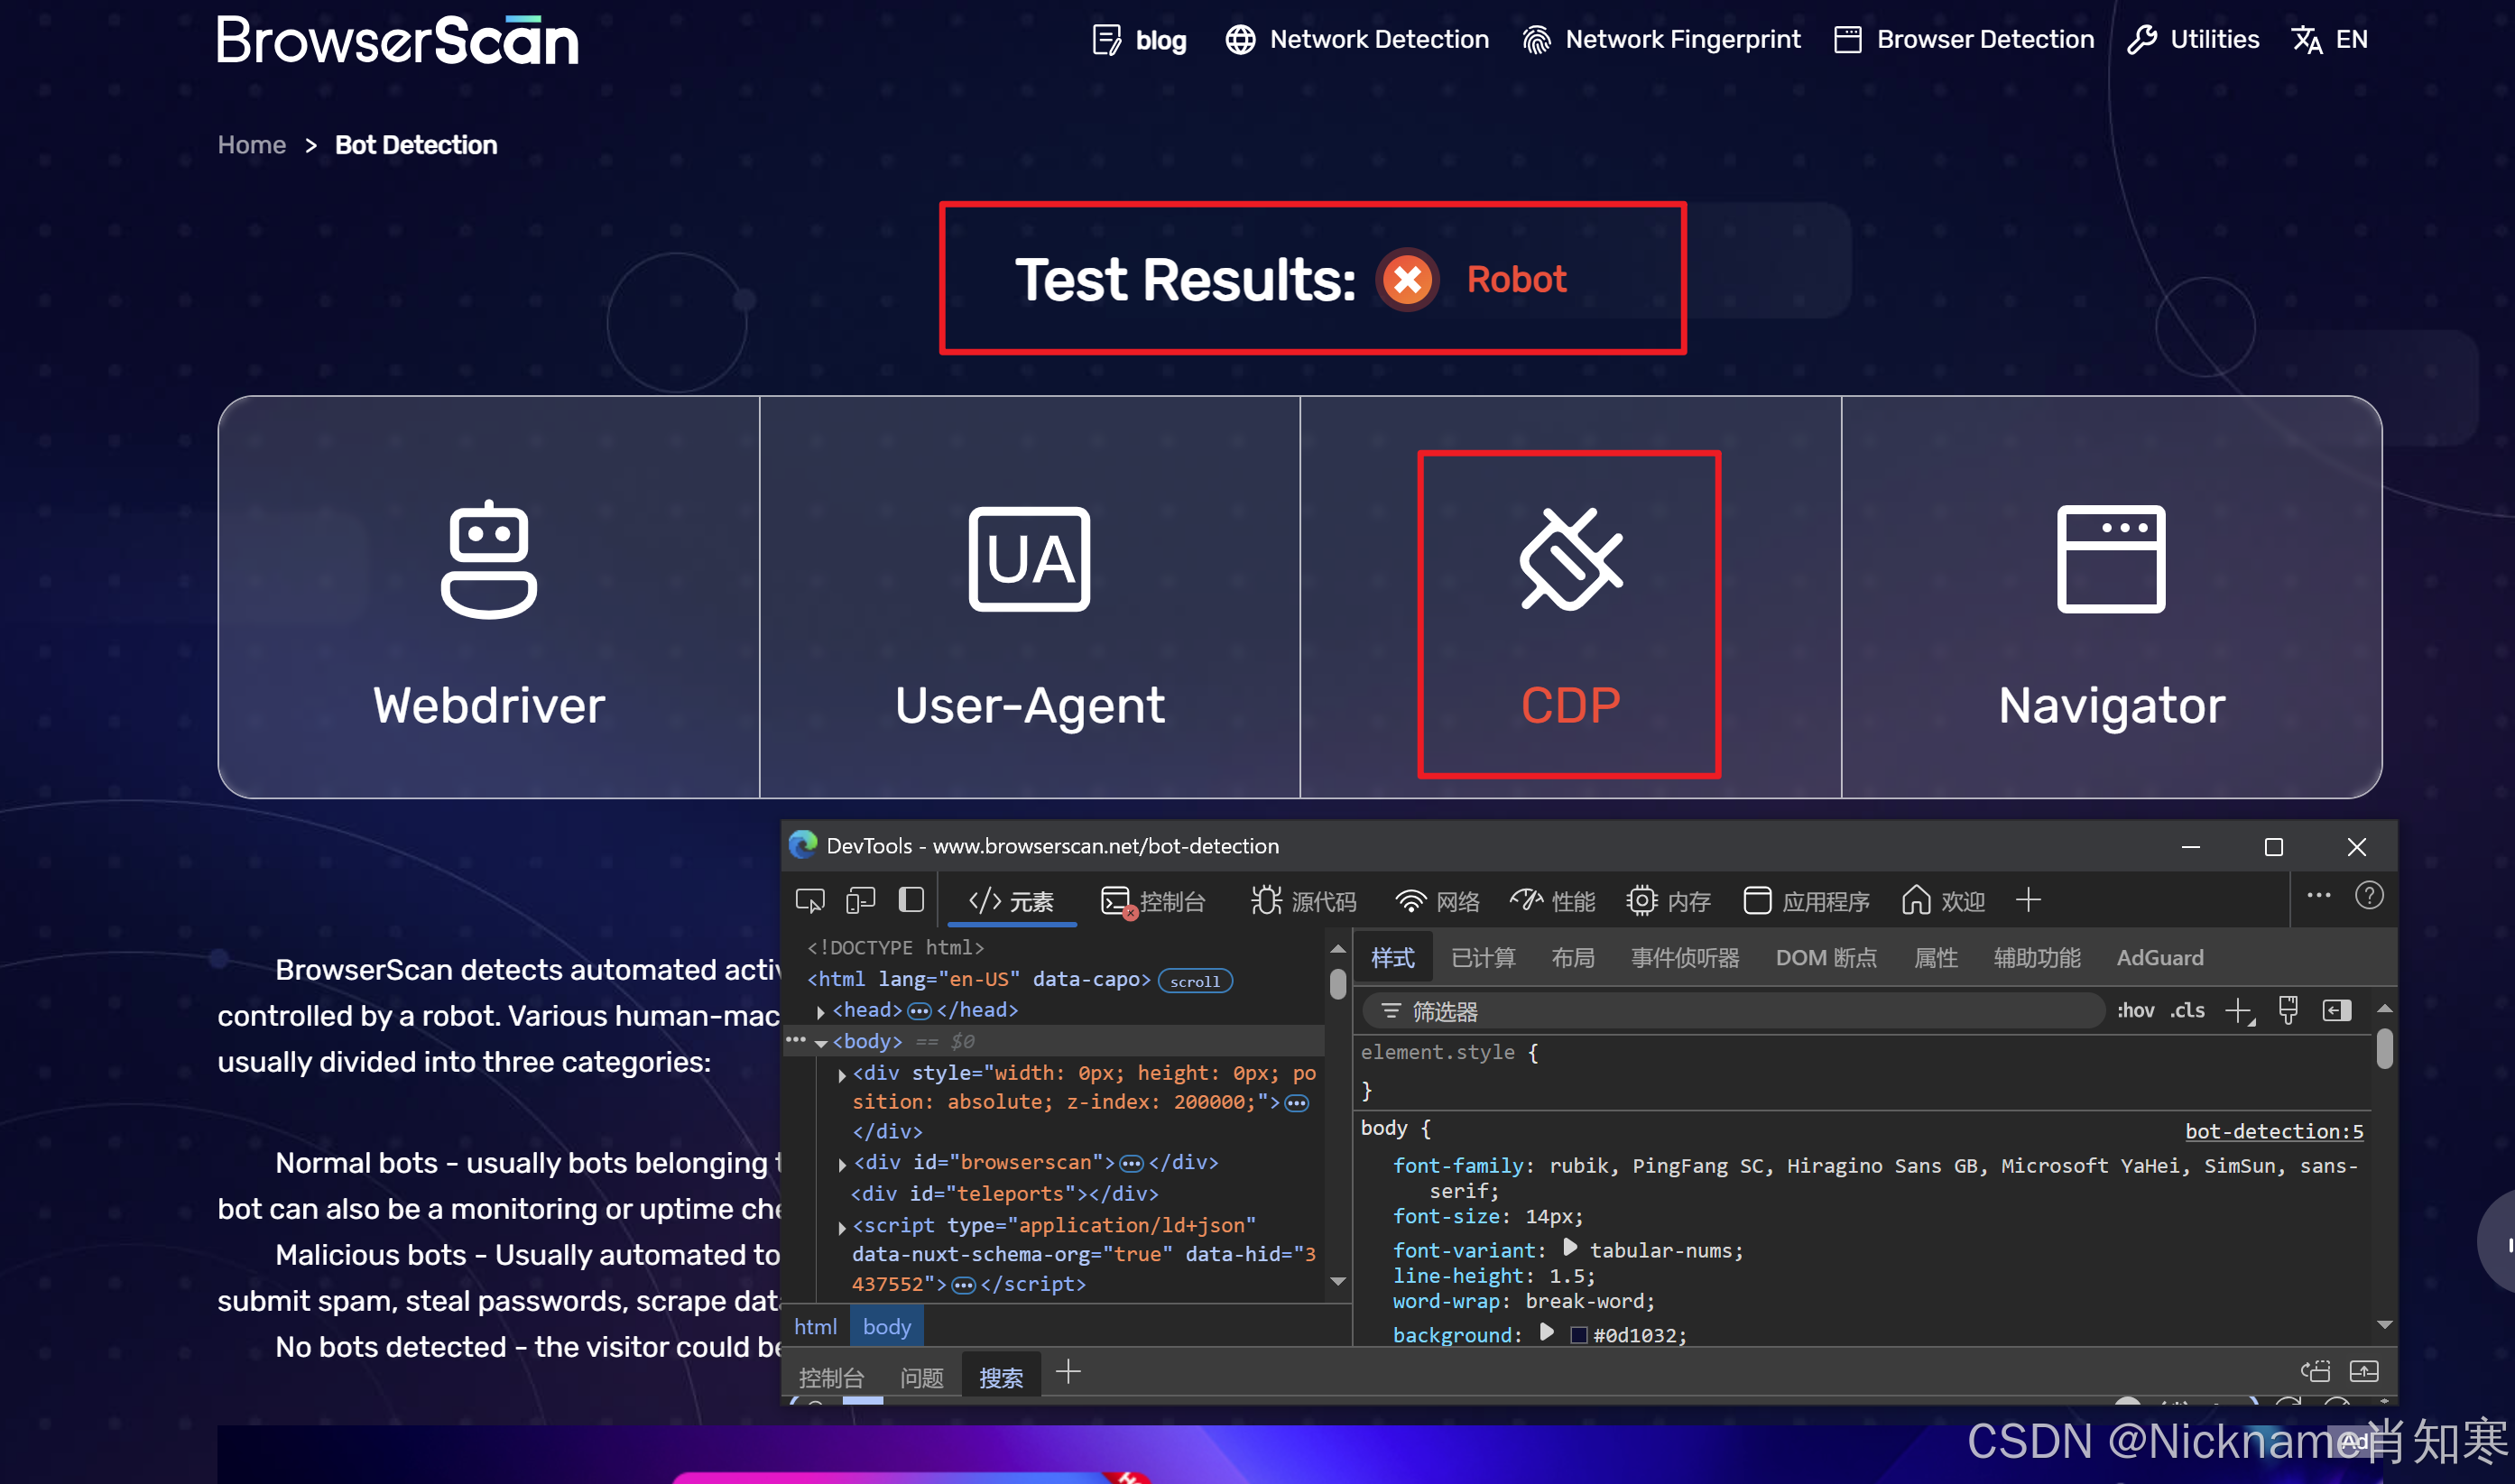
Task: Click the Webdriver robot icon
Action: click(x=489, y=558)
